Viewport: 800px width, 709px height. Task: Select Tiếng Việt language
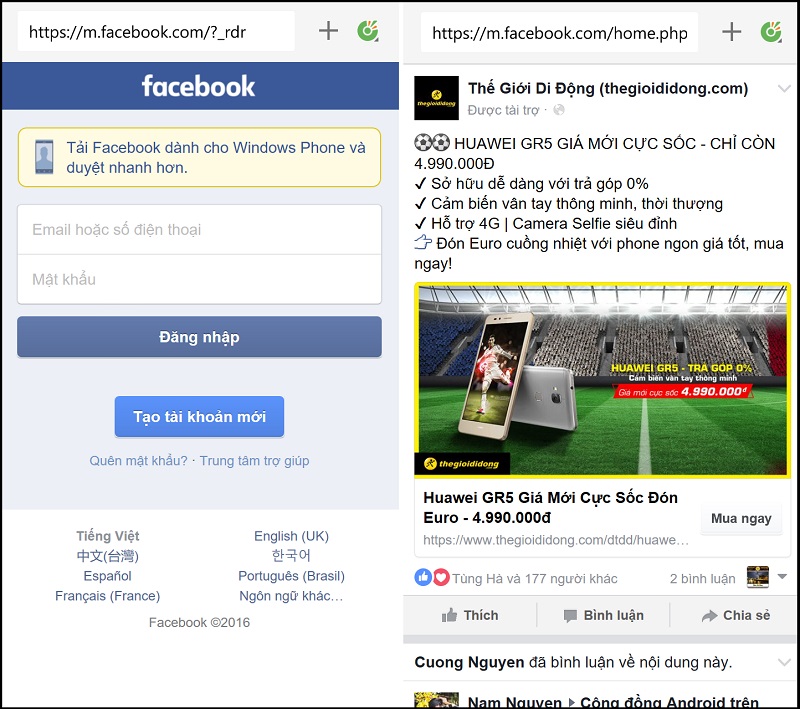(108, 536)
